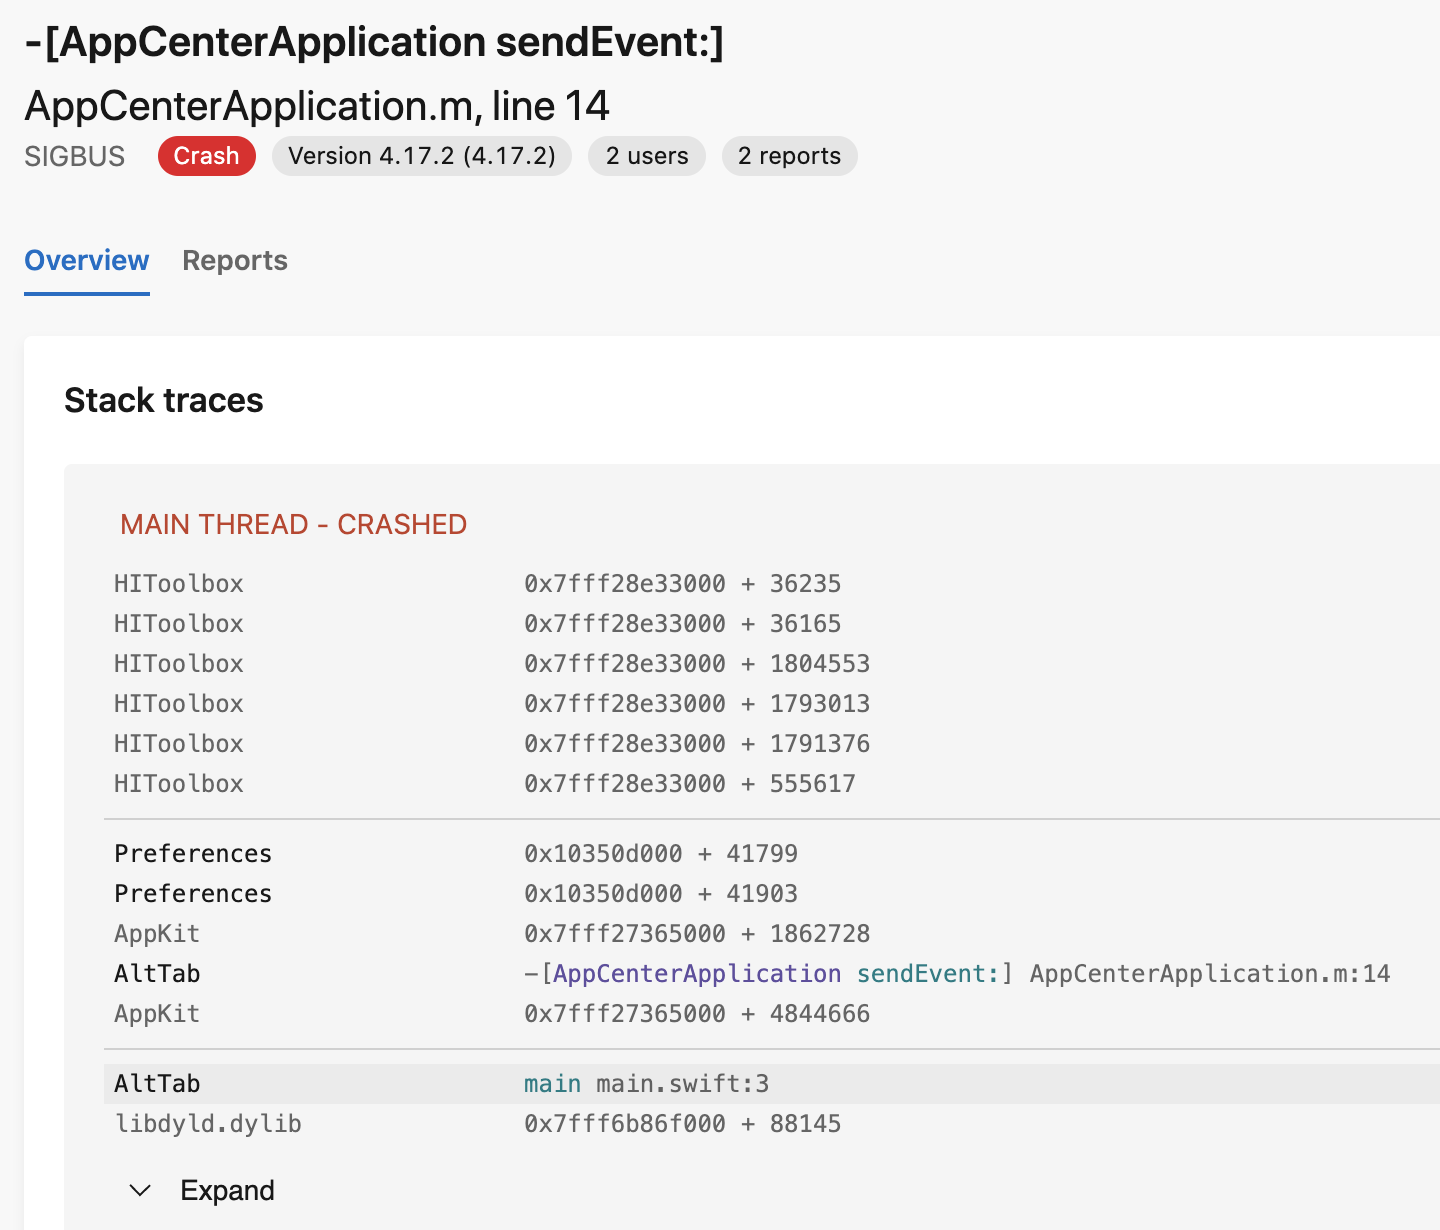Select the Overview tab
The image size is (1440, 1230).
(86, 261)
